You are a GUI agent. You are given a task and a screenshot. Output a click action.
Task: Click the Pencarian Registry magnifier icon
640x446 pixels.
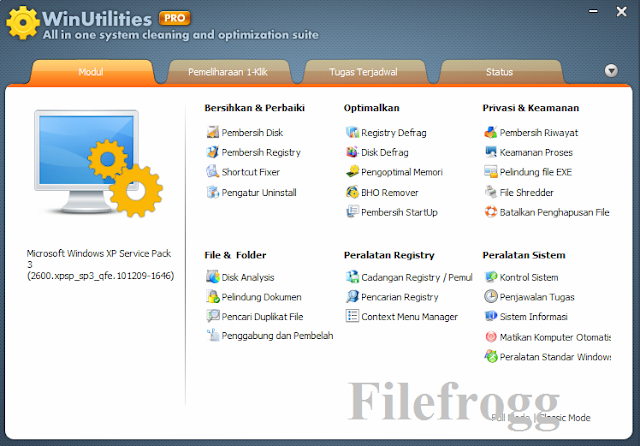(x=352, y=296)
